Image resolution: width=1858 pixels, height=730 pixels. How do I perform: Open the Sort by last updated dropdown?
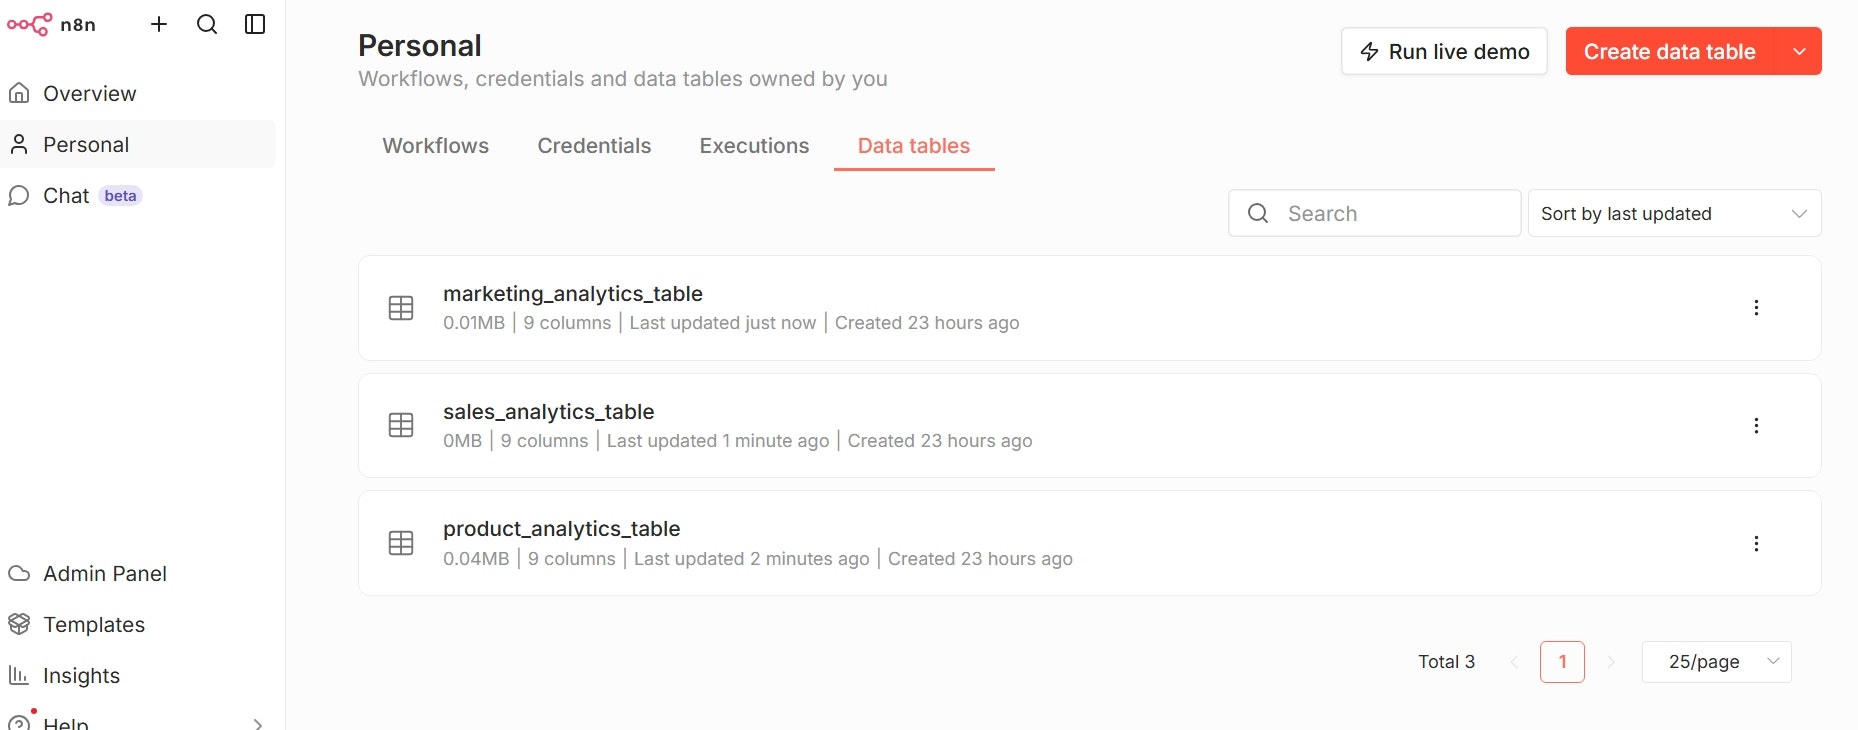tap(1674, 214)
